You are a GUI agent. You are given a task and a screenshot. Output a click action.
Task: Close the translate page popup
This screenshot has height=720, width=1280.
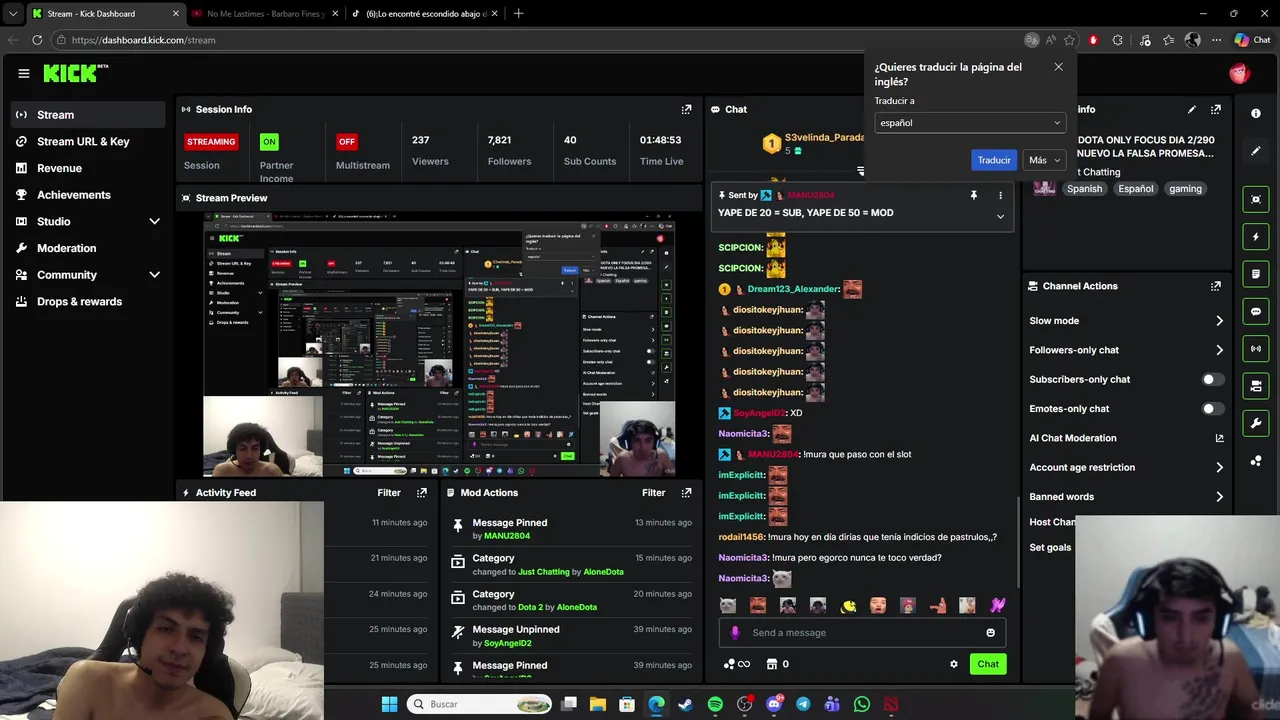[1058, 67]
